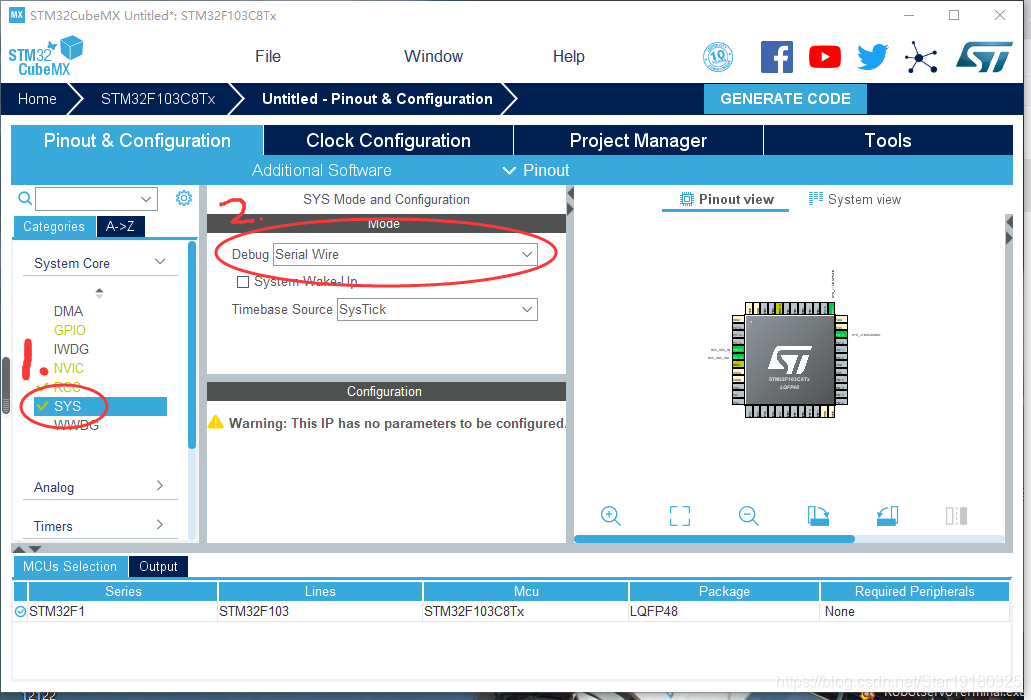1031x700 pixels.
Task: Click Untitled - Pinout & Configuration breadcrumb
Action: pyautogui.click(x=377, y=99)
